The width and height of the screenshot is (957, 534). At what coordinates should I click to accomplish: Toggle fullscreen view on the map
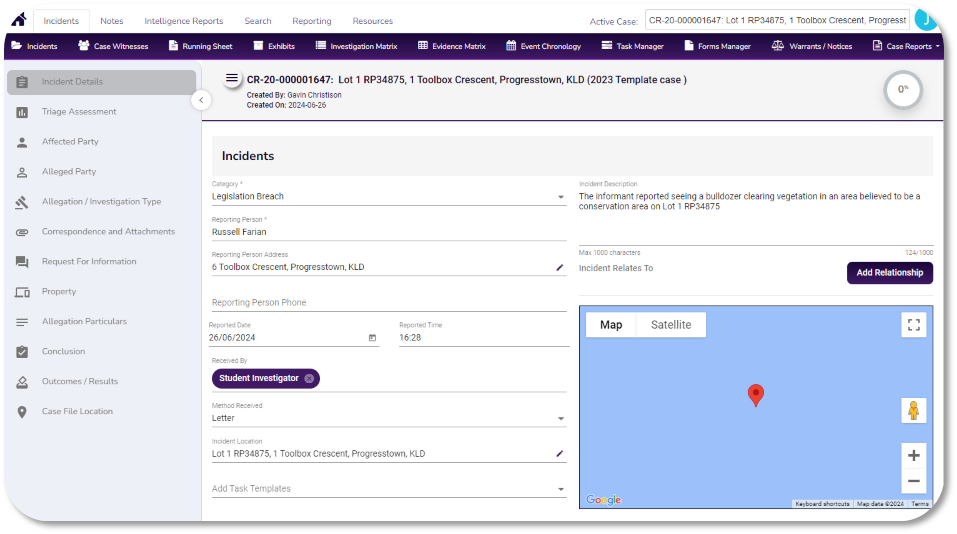912,325
